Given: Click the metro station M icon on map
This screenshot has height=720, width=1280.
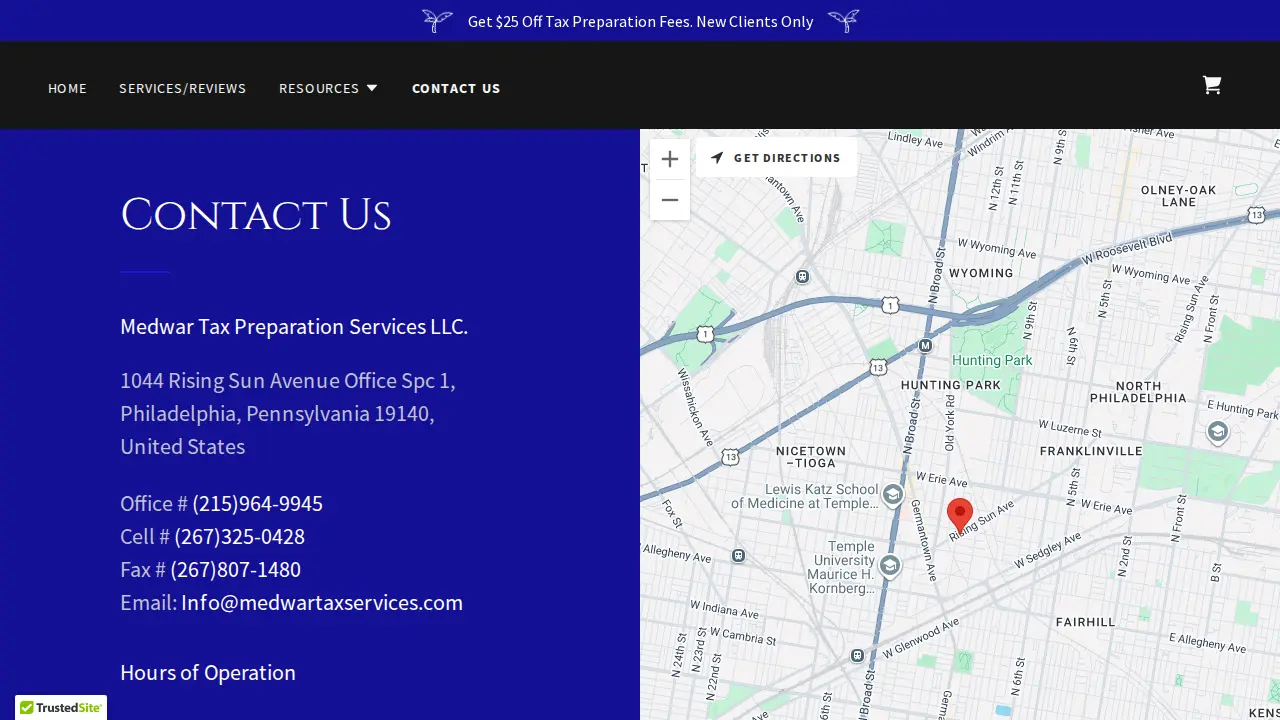Looking at the screenshot, I should [925, 346].
